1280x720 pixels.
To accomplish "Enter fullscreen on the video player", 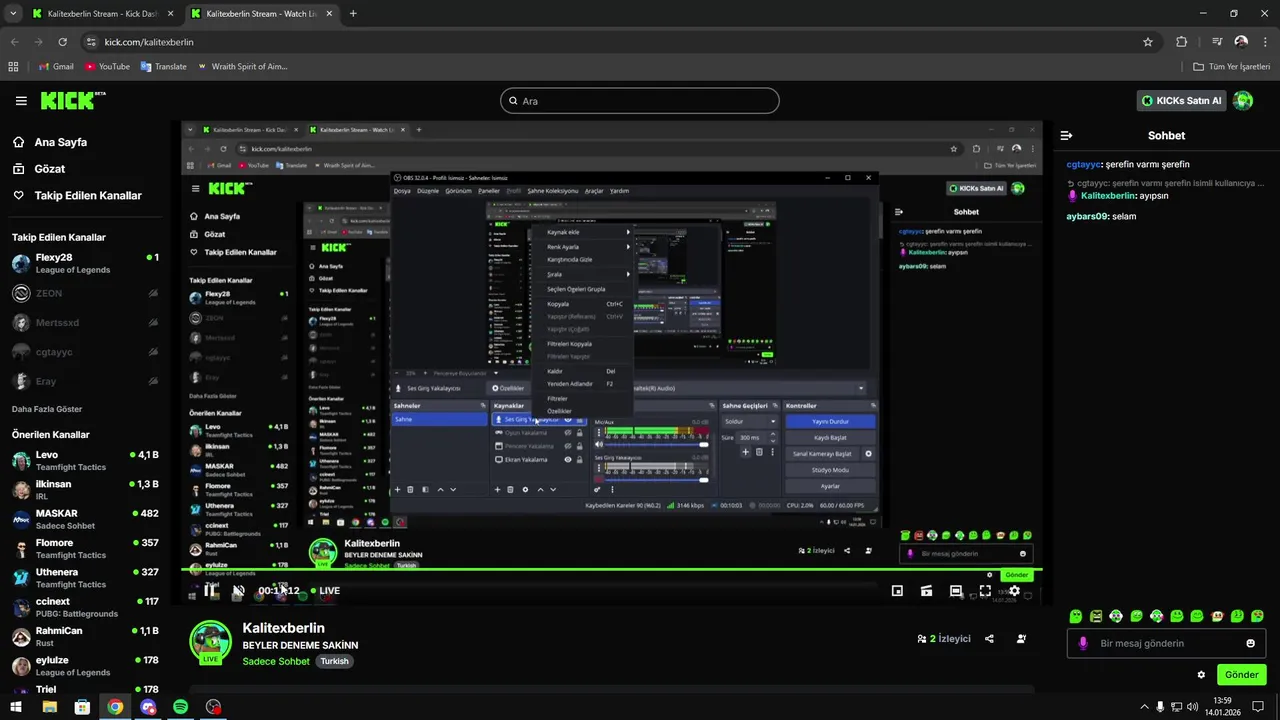I will (x=985, y=591).
